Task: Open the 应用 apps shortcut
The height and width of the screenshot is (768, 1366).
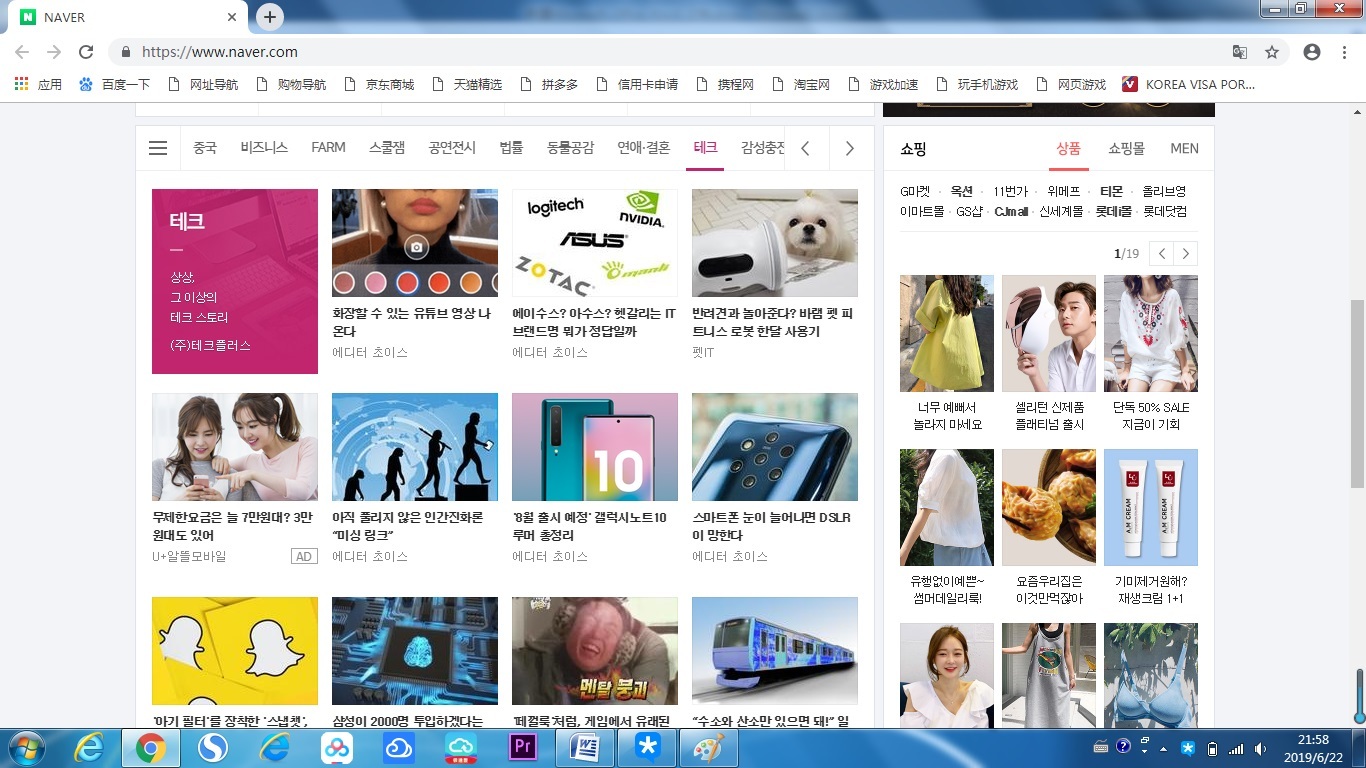Action: click(38, 85)
